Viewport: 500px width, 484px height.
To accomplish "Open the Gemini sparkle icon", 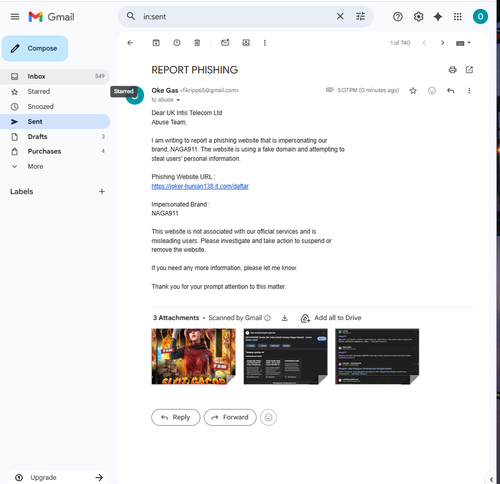I will coord(438,16).
